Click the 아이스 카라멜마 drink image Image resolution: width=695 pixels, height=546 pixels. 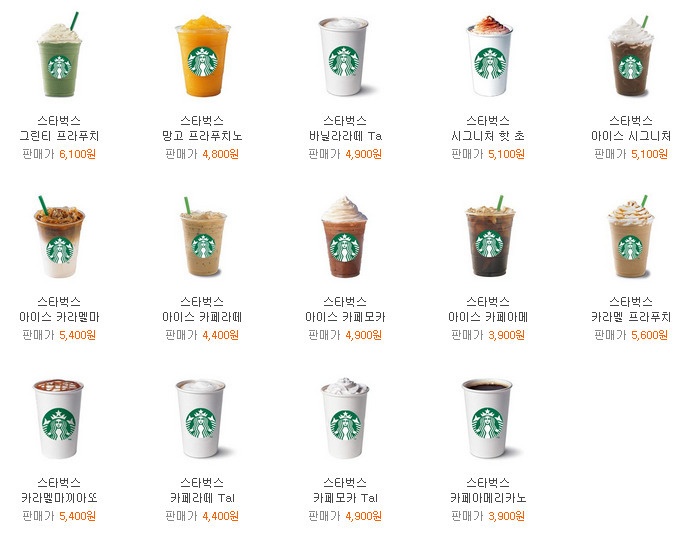[59, 237]
